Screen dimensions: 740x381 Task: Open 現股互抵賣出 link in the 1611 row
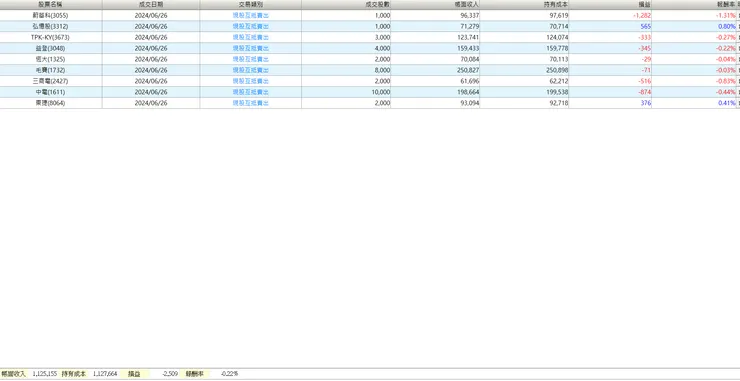click(251, 92)
